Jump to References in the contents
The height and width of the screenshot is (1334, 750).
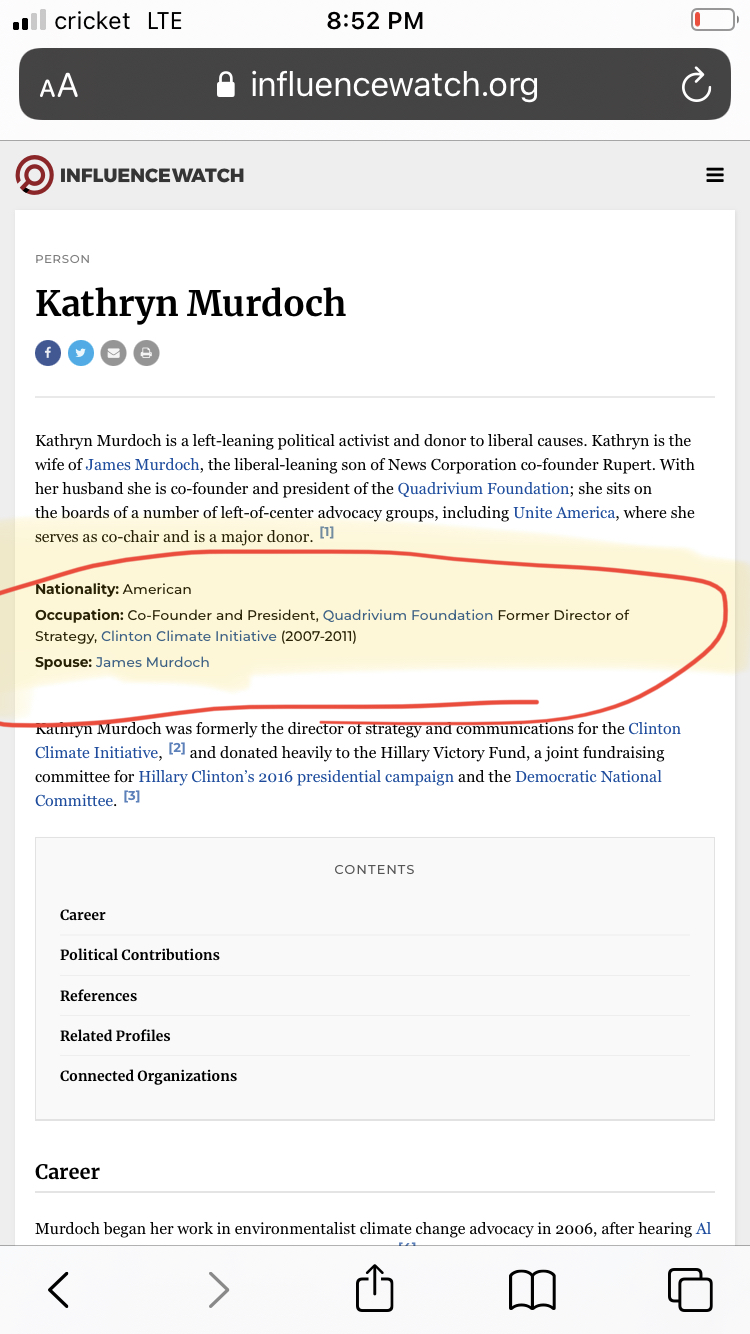[99, 996]
